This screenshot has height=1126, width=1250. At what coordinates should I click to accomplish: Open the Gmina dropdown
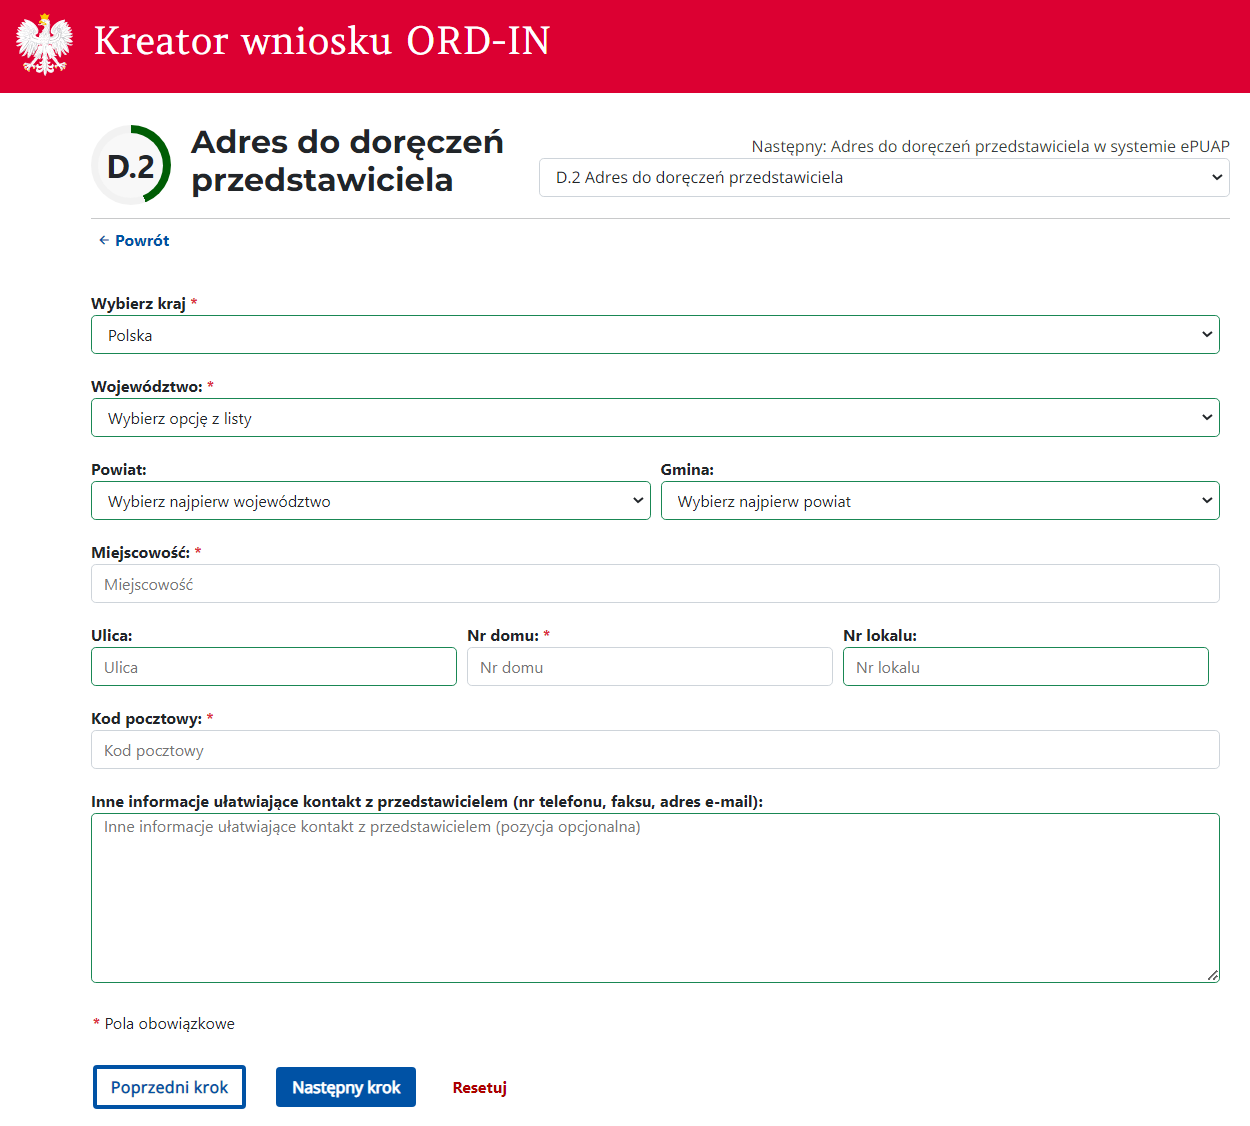(x=939, y=501)
